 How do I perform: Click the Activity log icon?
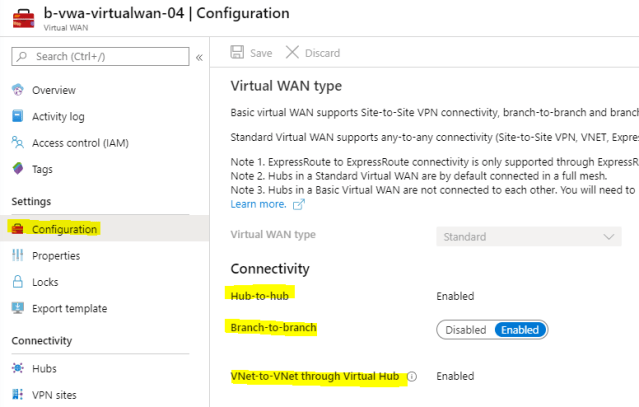(18, 117)
